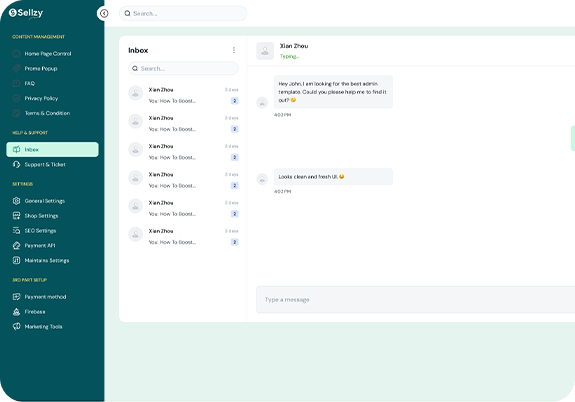
Task: Click the Privacy Policy icon
Action: [17, 98]
